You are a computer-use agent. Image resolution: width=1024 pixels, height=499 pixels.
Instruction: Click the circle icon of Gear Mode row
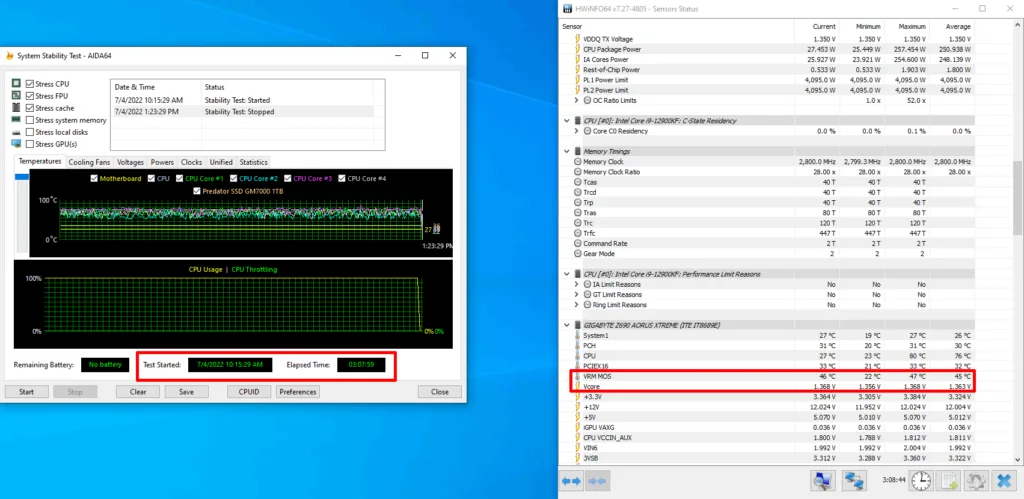577,253
